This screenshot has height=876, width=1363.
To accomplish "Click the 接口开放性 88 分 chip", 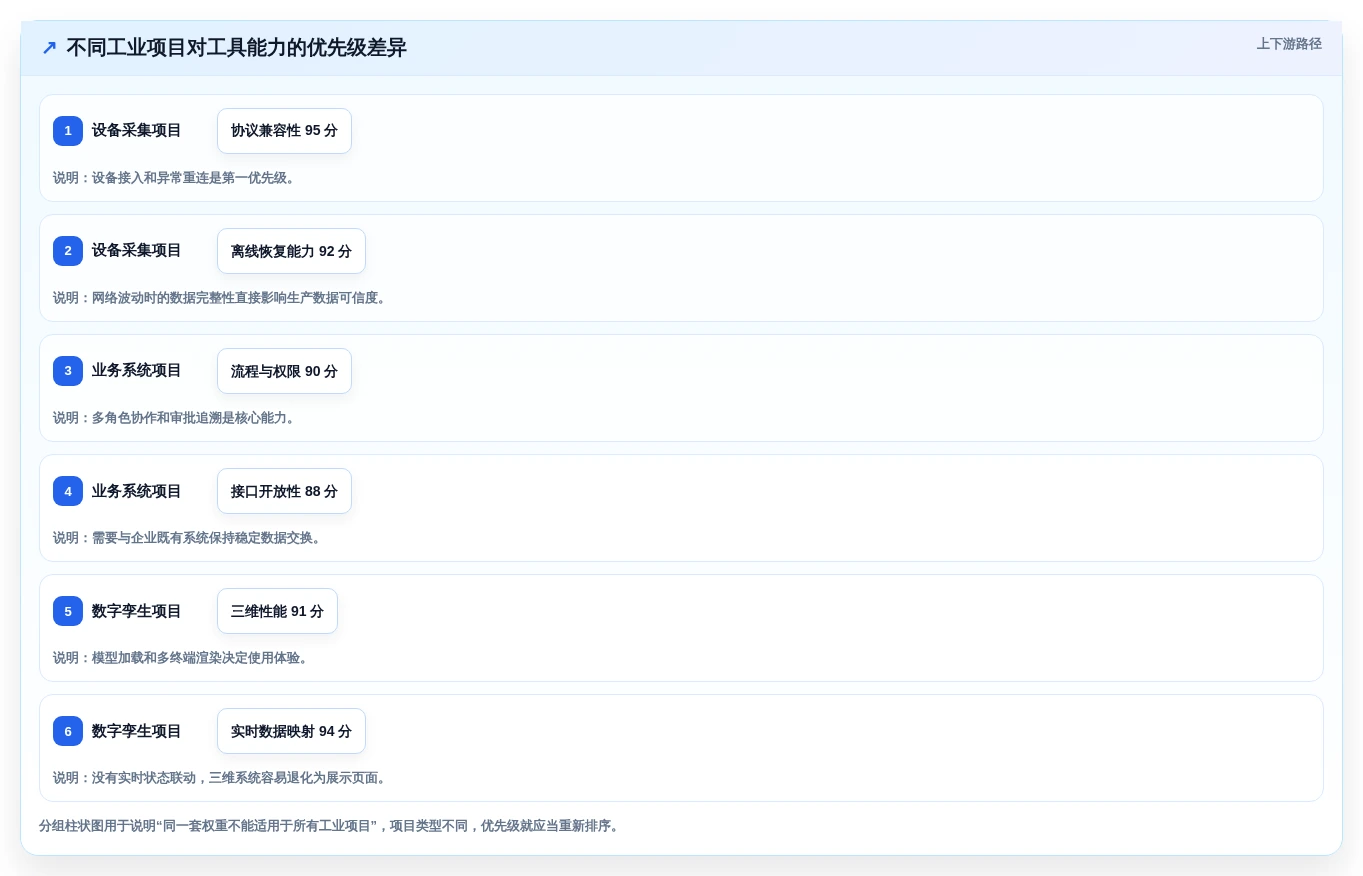I will (284, 491).
